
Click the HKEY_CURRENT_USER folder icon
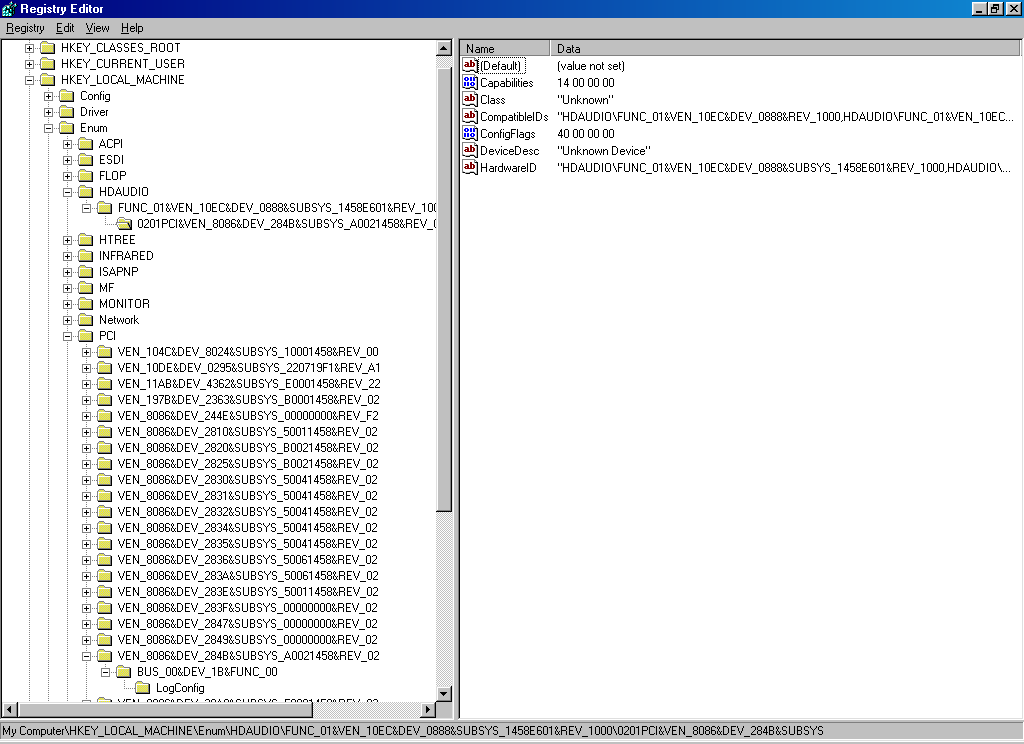(48, 63)
